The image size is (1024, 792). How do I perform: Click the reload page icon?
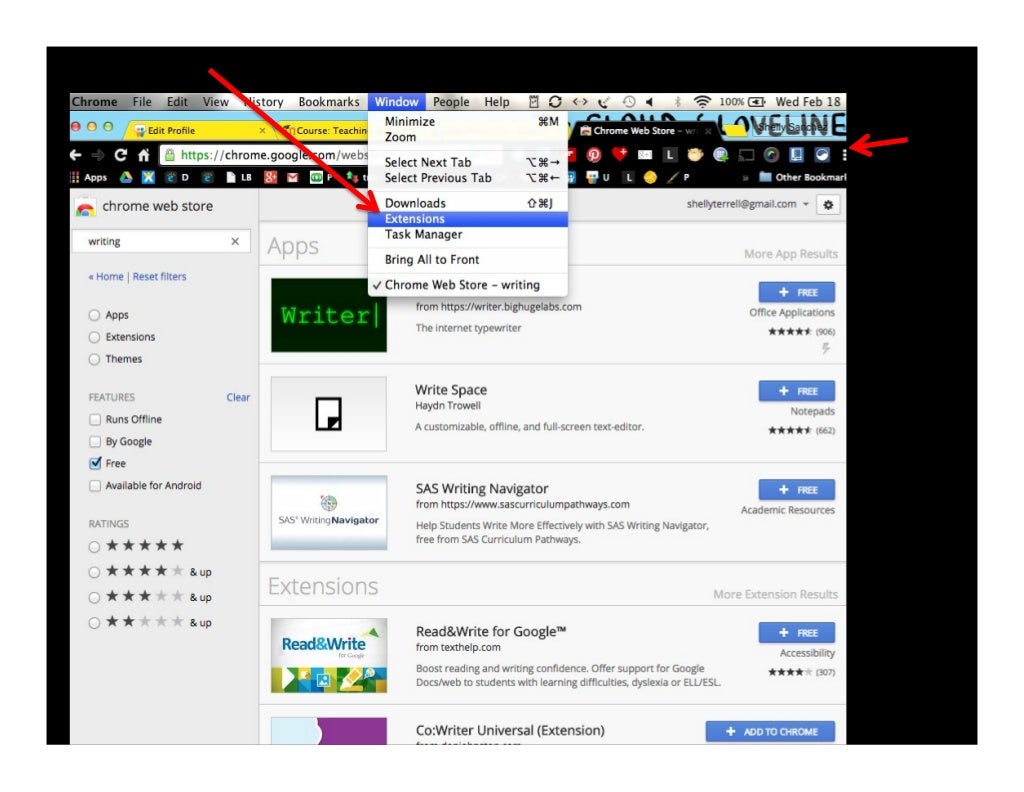(121, 155)
